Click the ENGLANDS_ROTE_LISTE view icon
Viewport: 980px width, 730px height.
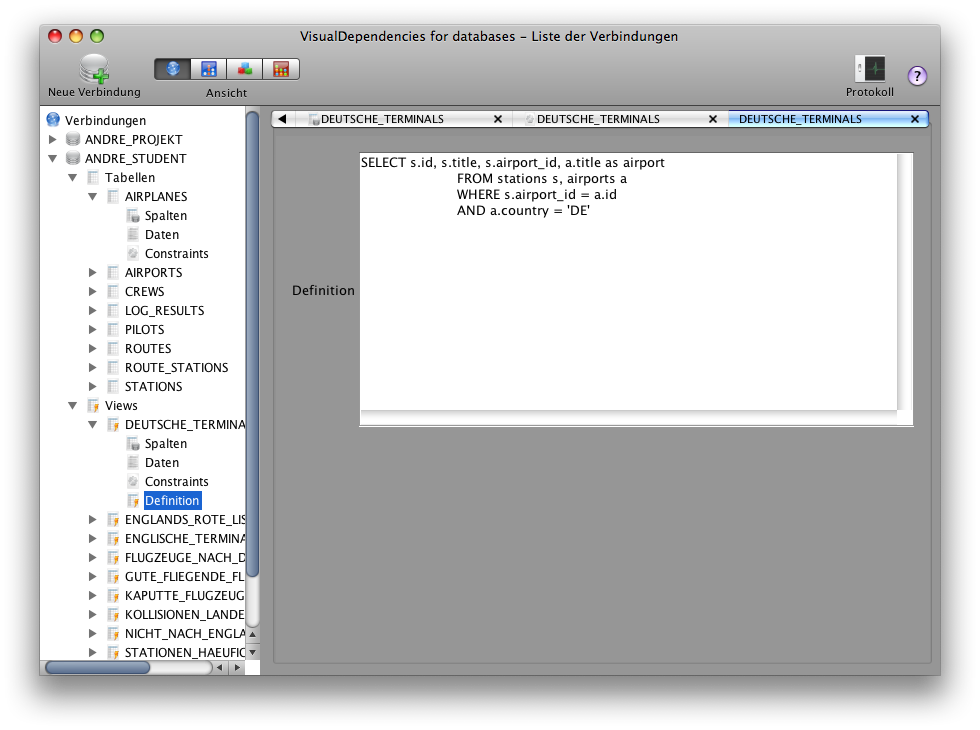click(113, 519)
